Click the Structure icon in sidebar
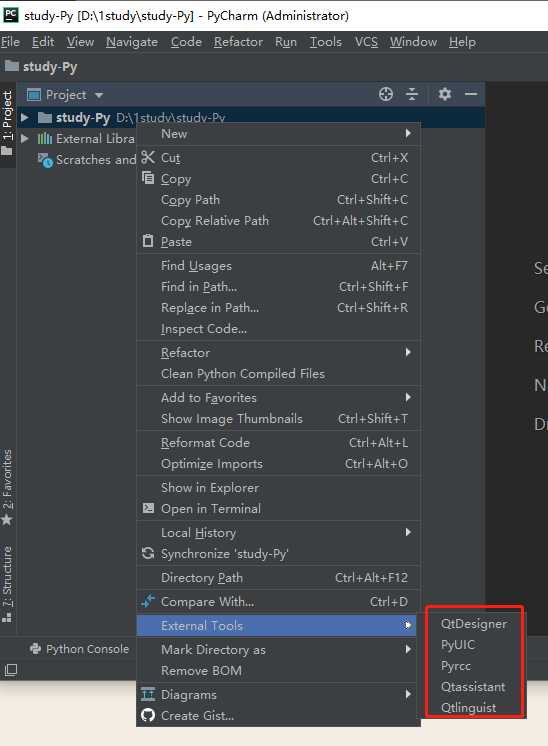The width and height of the screenshot is (548, 746). (7, 618)
